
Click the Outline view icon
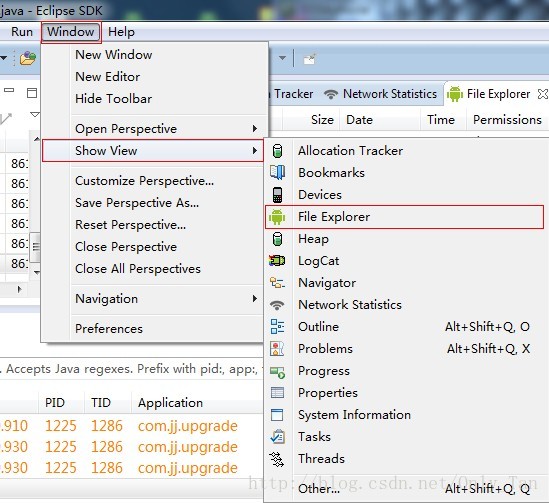coord(277,327)
